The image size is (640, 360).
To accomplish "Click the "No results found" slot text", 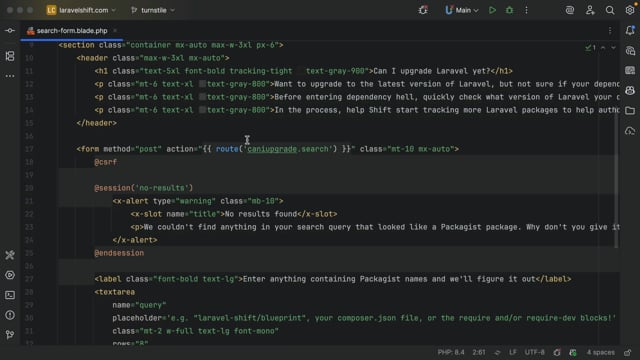I will pos(261,214).
